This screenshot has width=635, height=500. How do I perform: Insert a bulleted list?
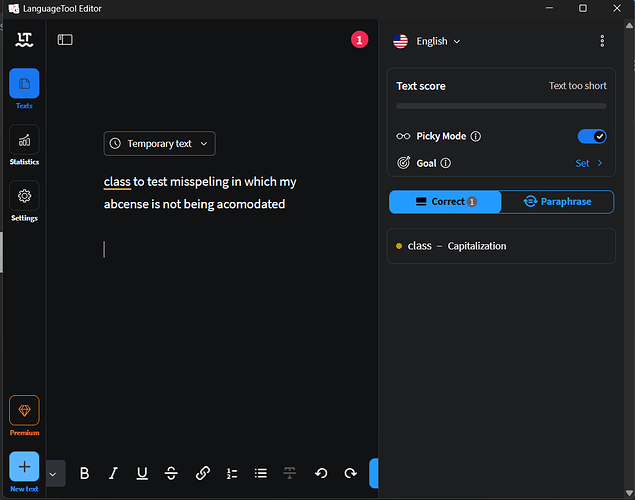(x=260, y=473)
